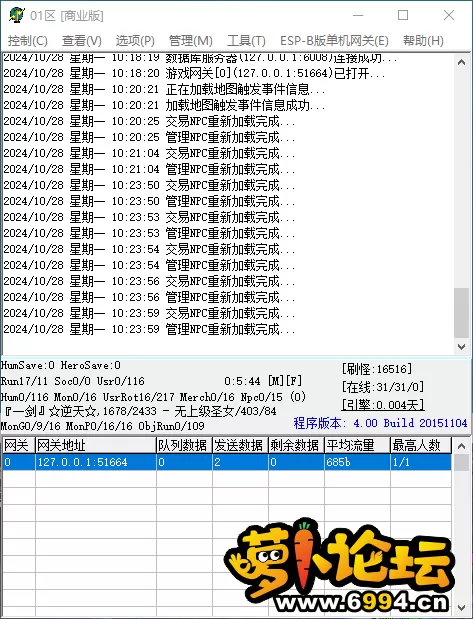Click the 发送数据 column header
This screenshot has width=473, height=619.
click(240, 445)
